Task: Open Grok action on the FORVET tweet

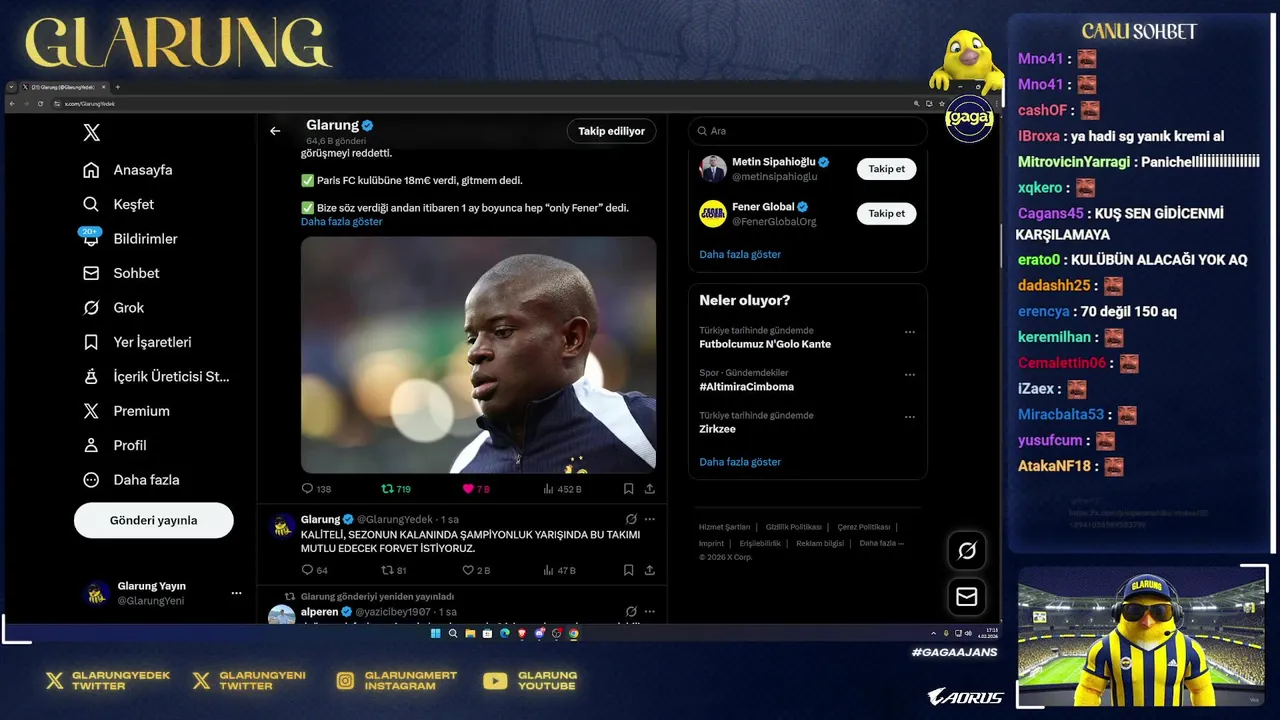Action: 631,519
